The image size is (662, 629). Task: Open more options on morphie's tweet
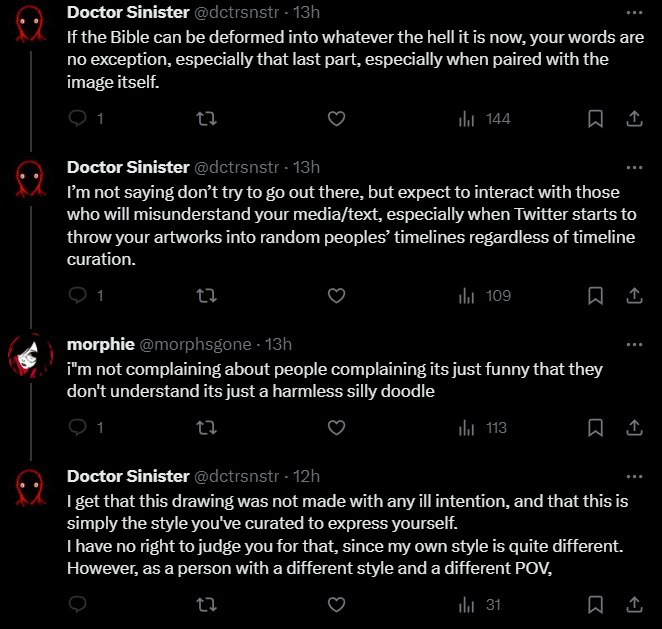coord(634,344)
